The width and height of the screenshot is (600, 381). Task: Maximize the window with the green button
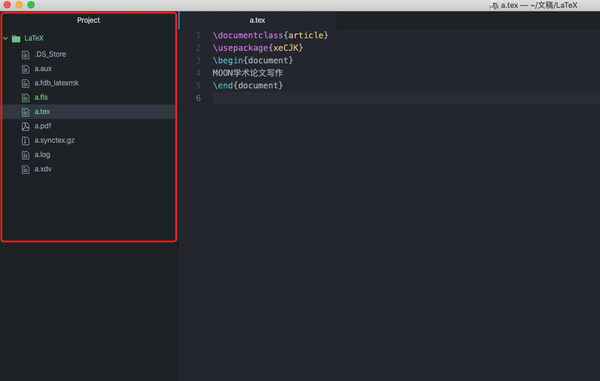click(x=31, y=5)
